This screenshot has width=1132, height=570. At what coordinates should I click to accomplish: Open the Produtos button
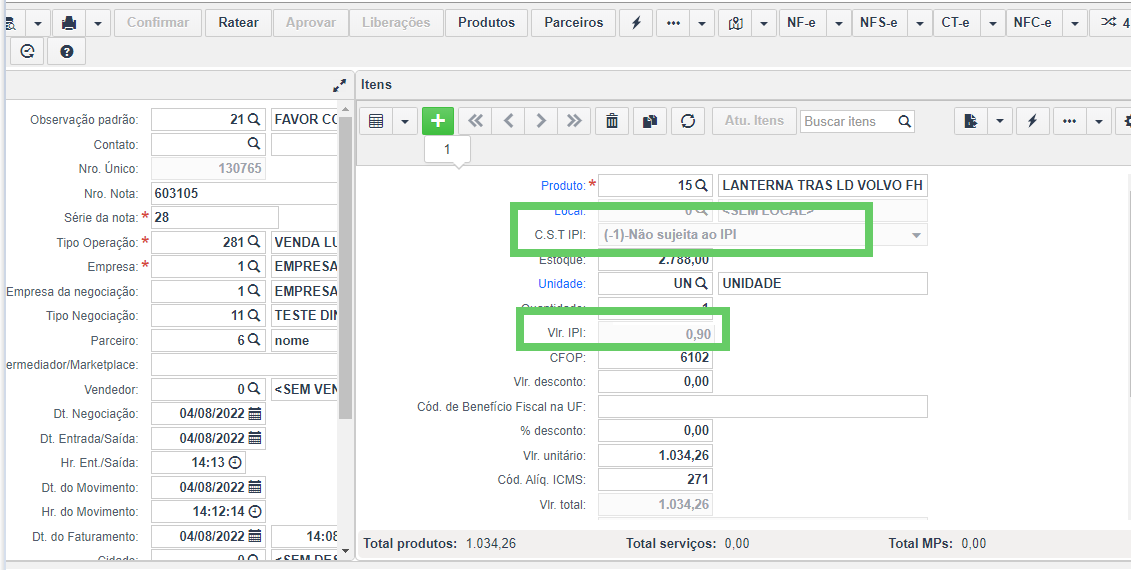[x=487, y=23]
